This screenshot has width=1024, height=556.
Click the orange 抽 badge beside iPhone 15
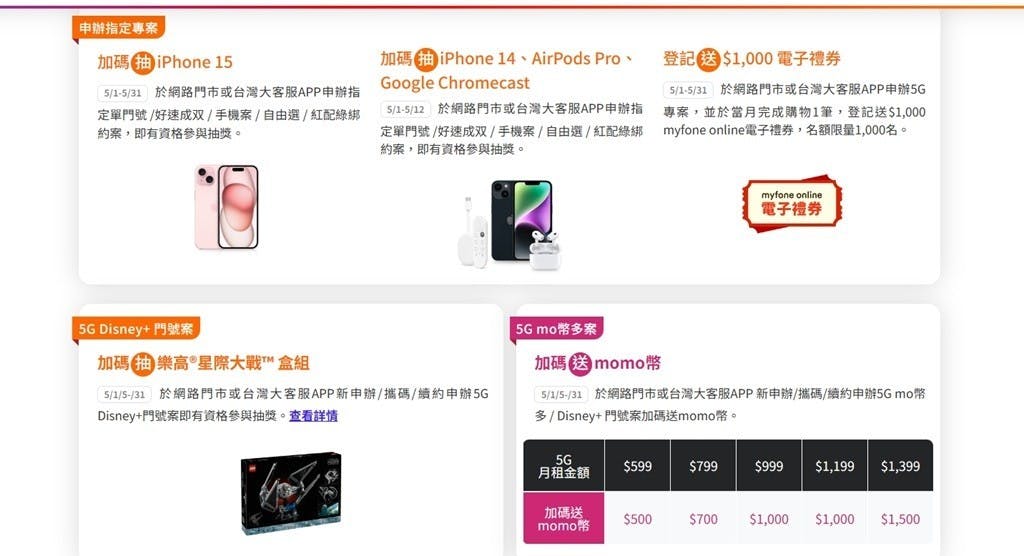[142, 62]
